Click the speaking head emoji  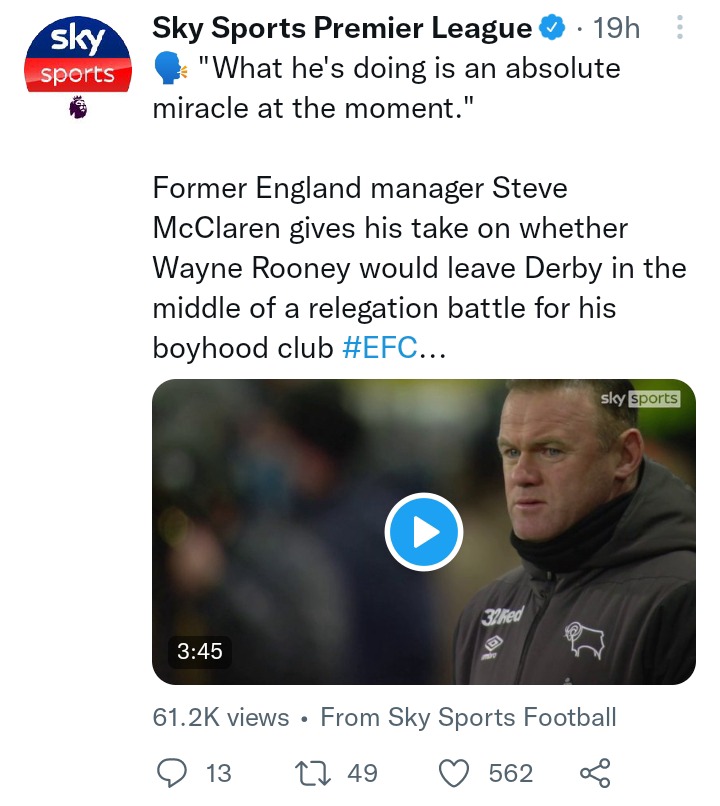click(170, 69)
